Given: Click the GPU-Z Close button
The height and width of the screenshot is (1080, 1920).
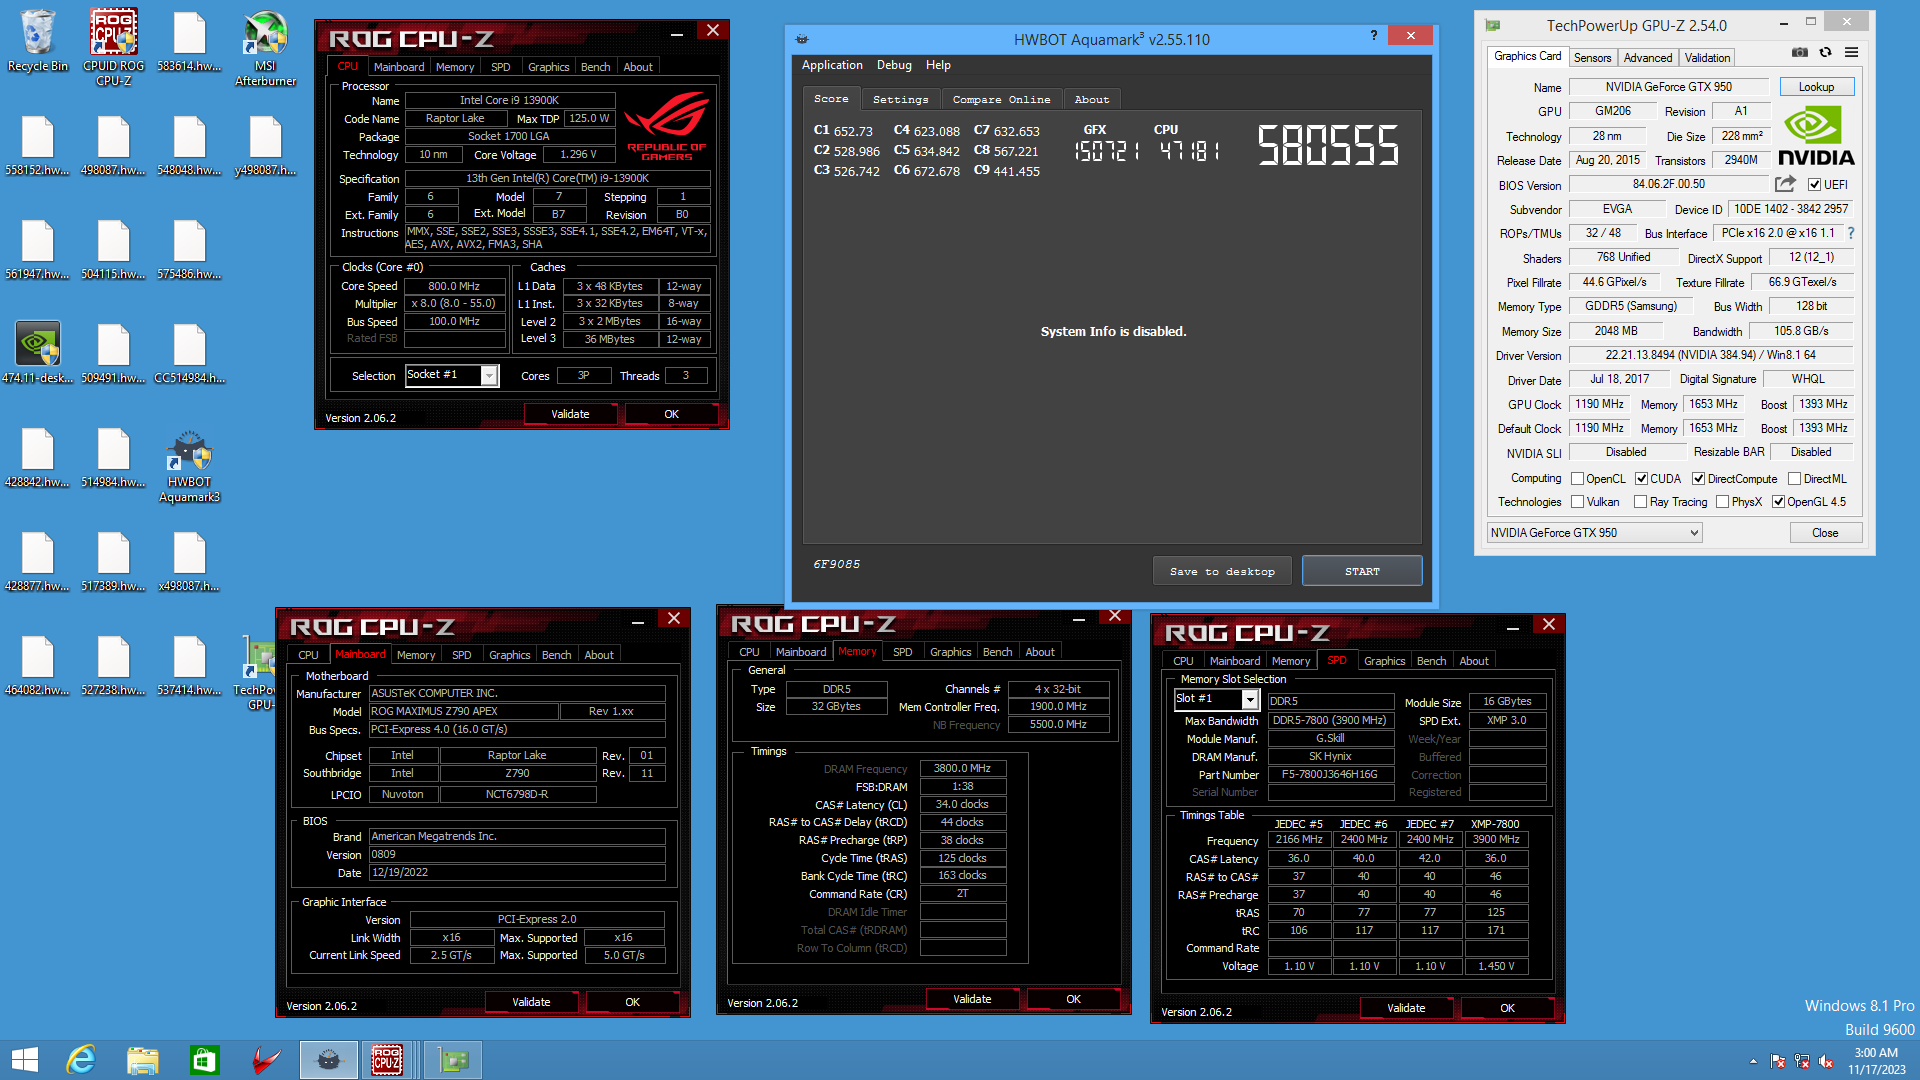Looking at the screenshot, I should [x=1825, y=533].
